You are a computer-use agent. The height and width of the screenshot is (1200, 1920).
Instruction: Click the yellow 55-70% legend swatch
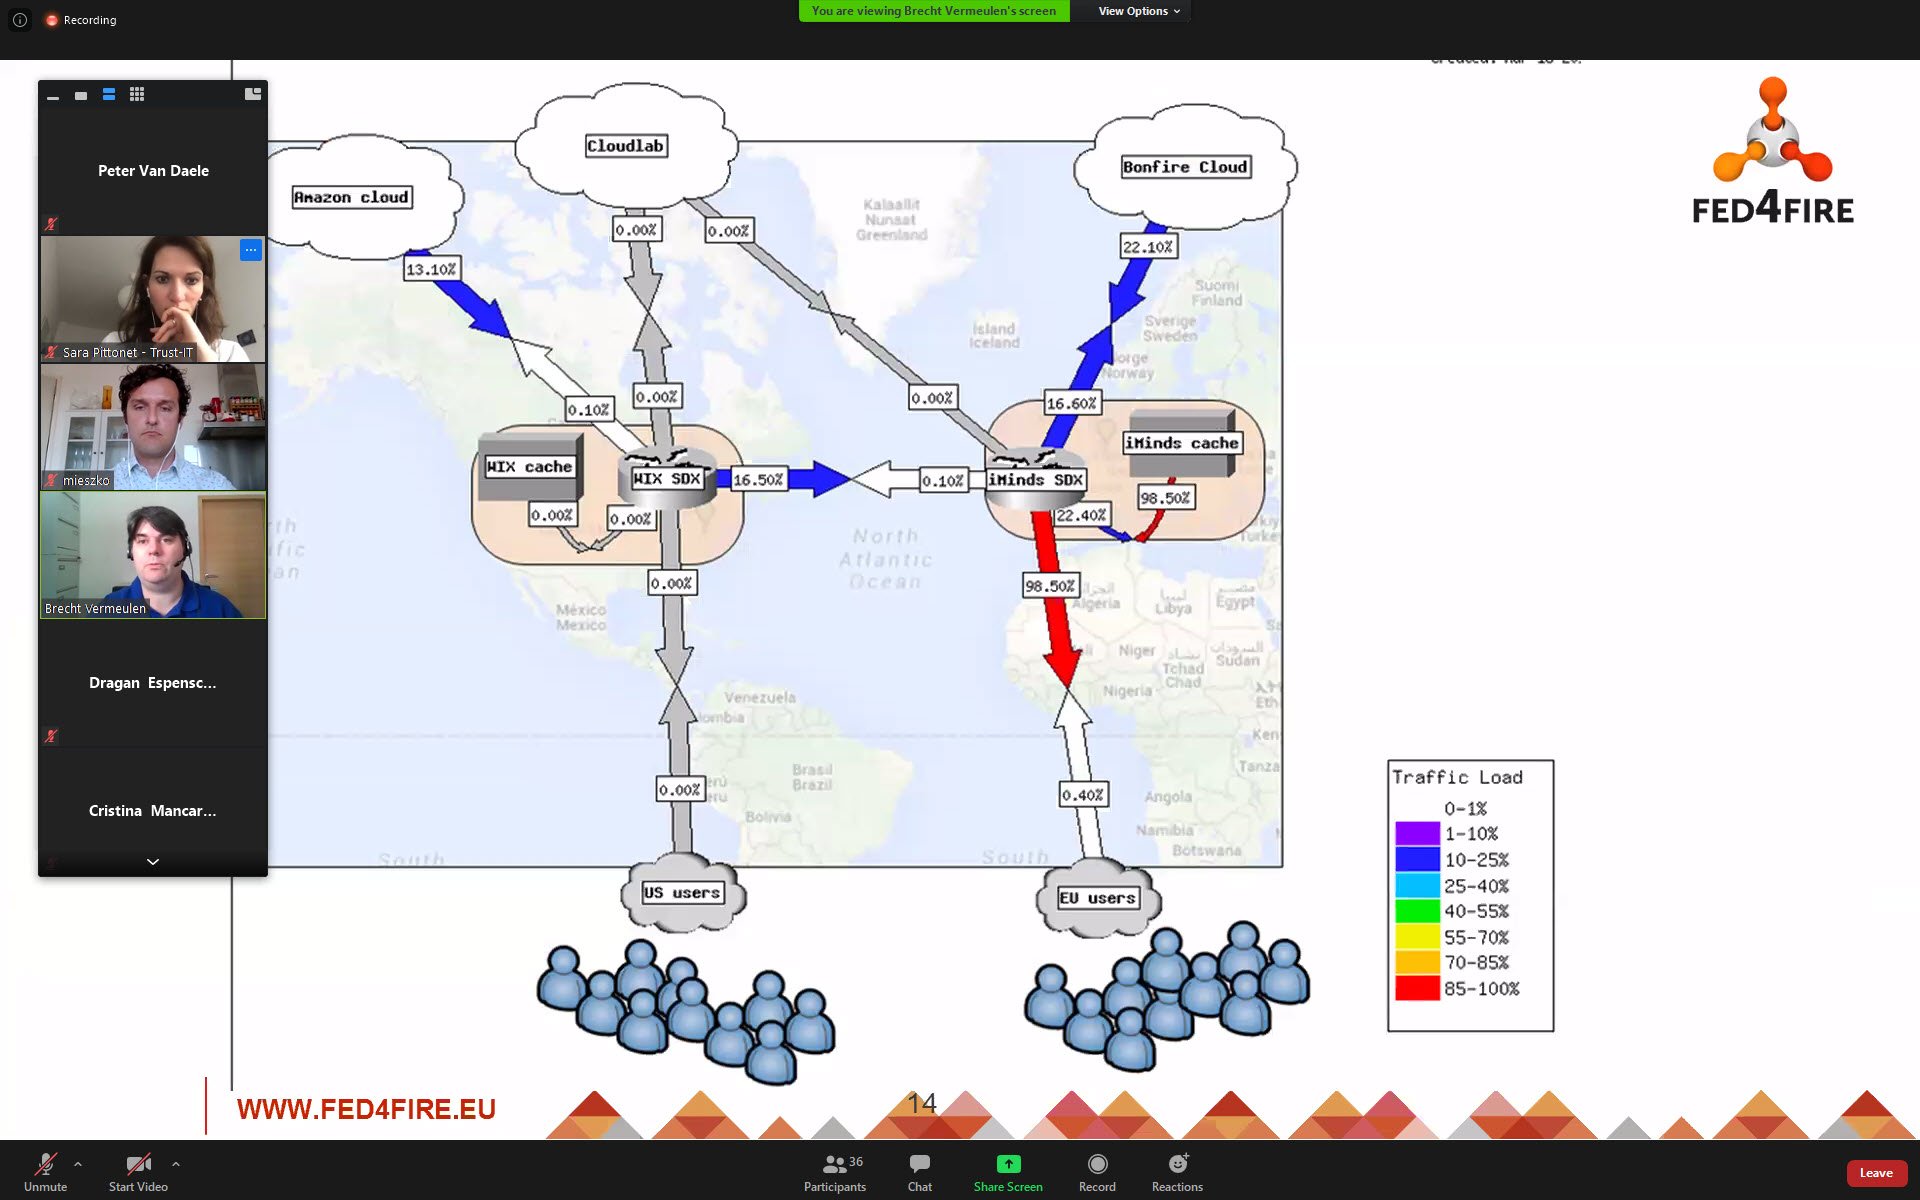click(x=1417, y=937)
